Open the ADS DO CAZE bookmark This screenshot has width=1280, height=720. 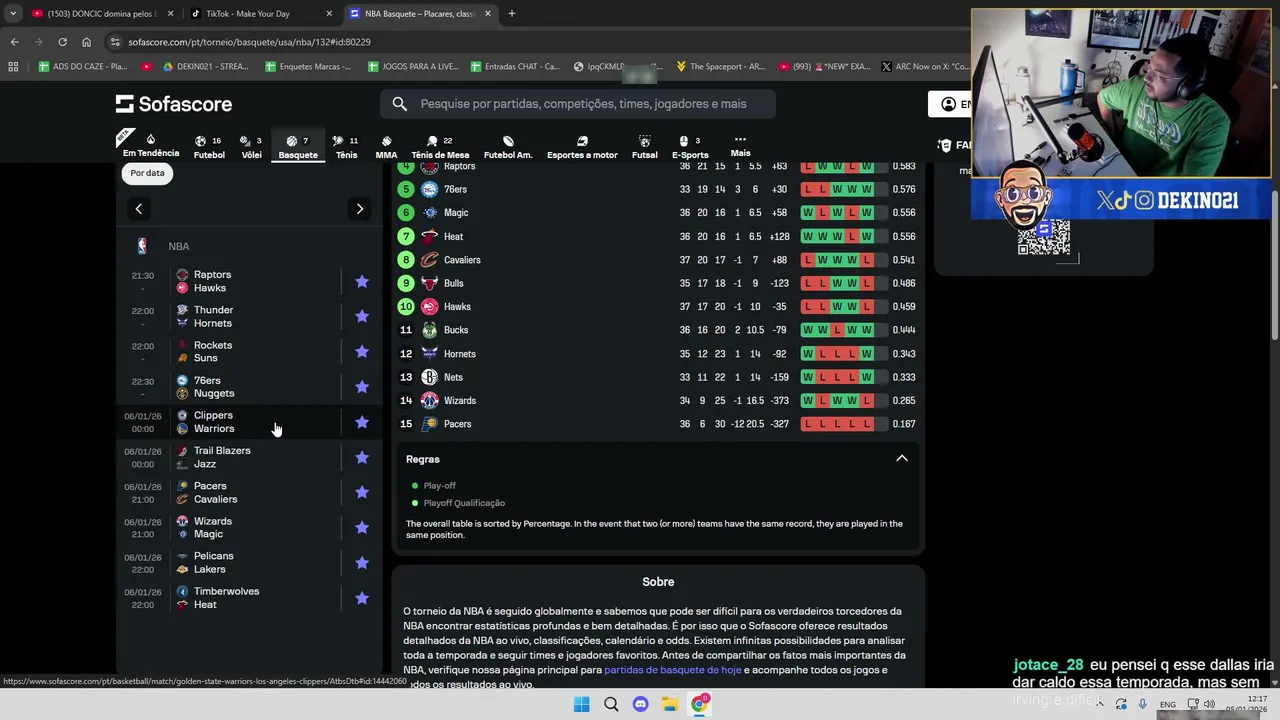[83, 67]
